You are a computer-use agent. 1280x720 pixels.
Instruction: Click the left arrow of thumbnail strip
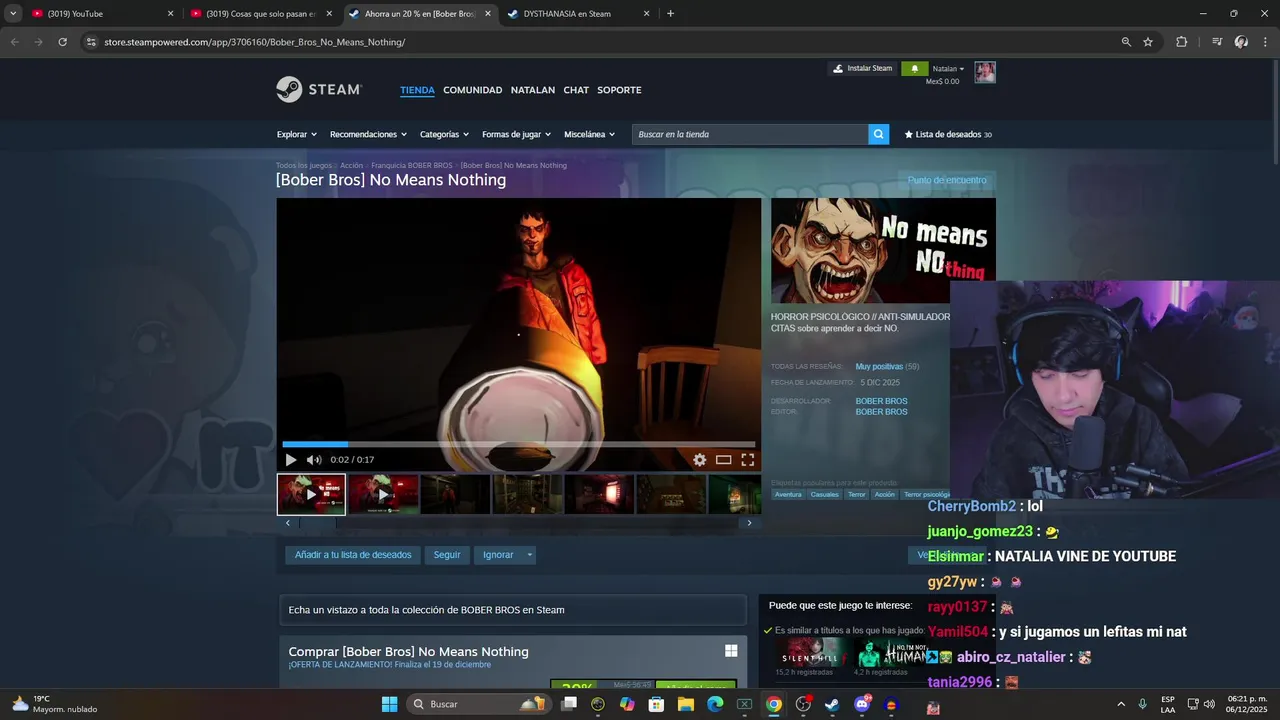(288, 523)
